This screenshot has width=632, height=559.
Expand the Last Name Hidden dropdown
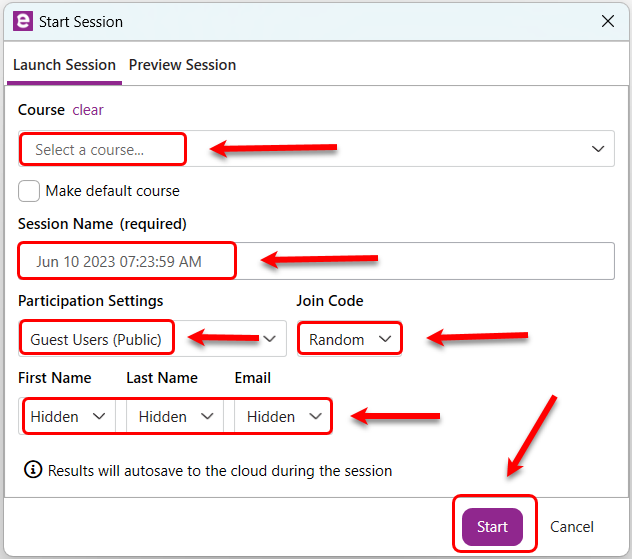coord(175,416)
